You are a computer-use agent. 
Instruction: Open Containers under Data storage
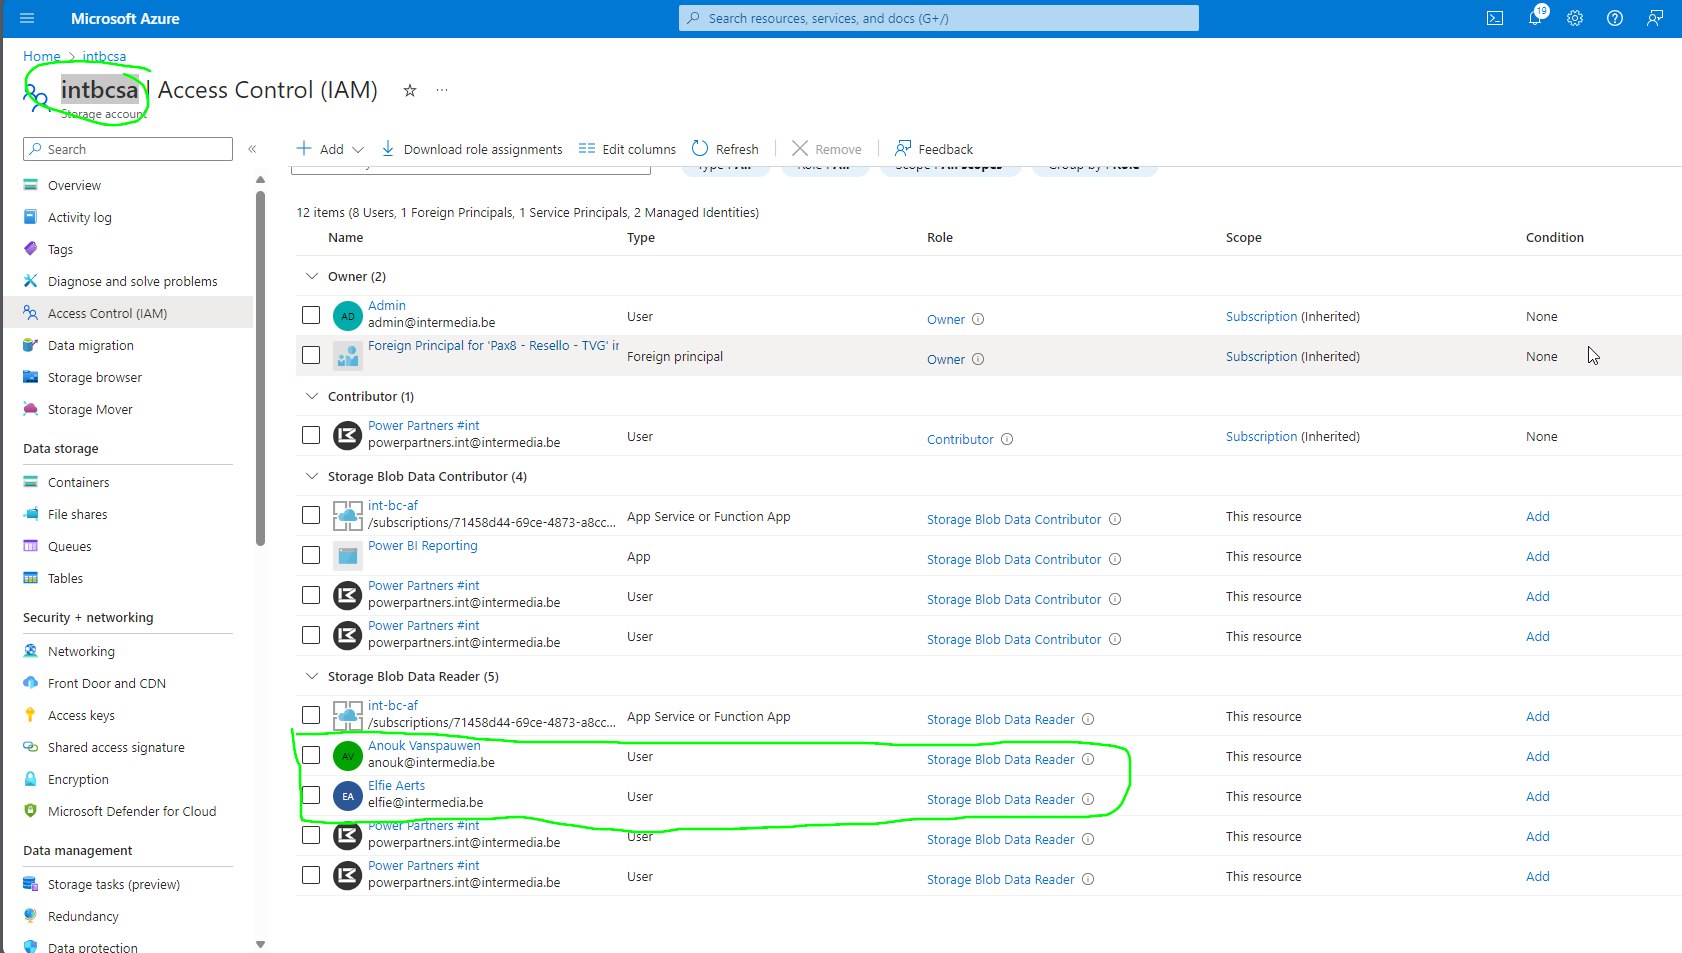point(78,482)
